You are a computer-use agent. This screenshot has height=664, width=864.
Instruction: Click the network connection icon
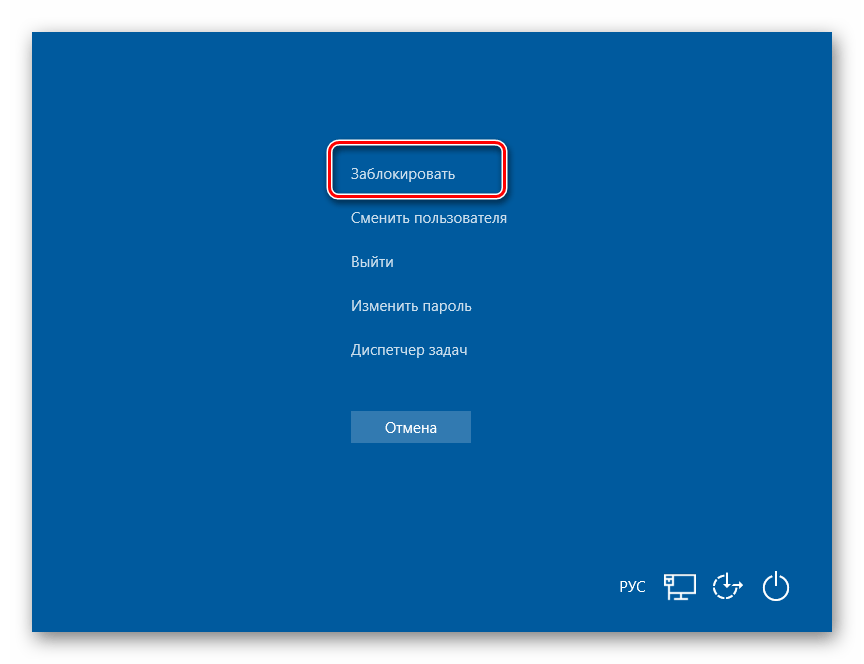681,586
